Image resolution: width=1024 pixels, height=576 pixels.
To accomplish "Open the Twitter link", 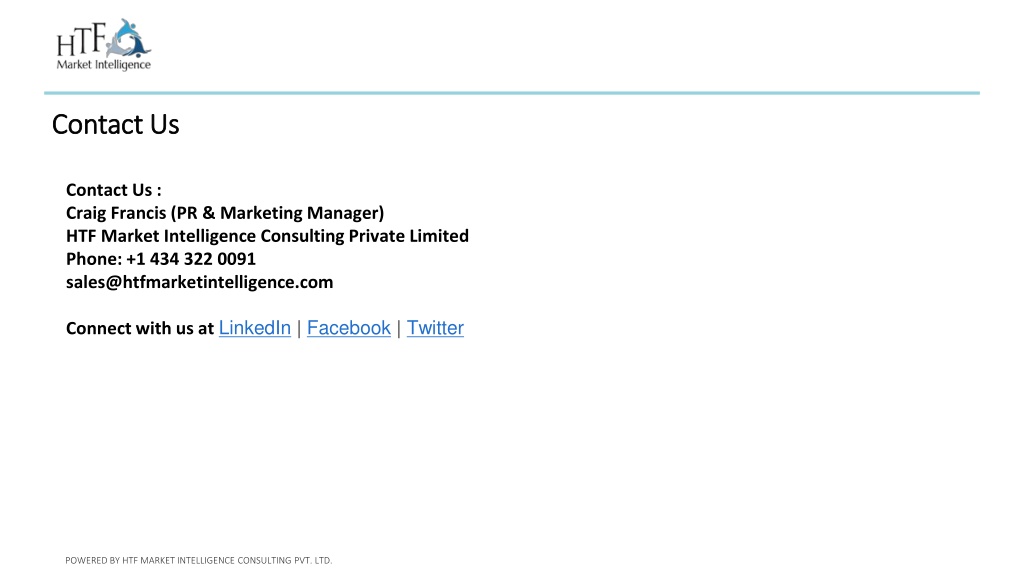I will click(x=436, y=328).
